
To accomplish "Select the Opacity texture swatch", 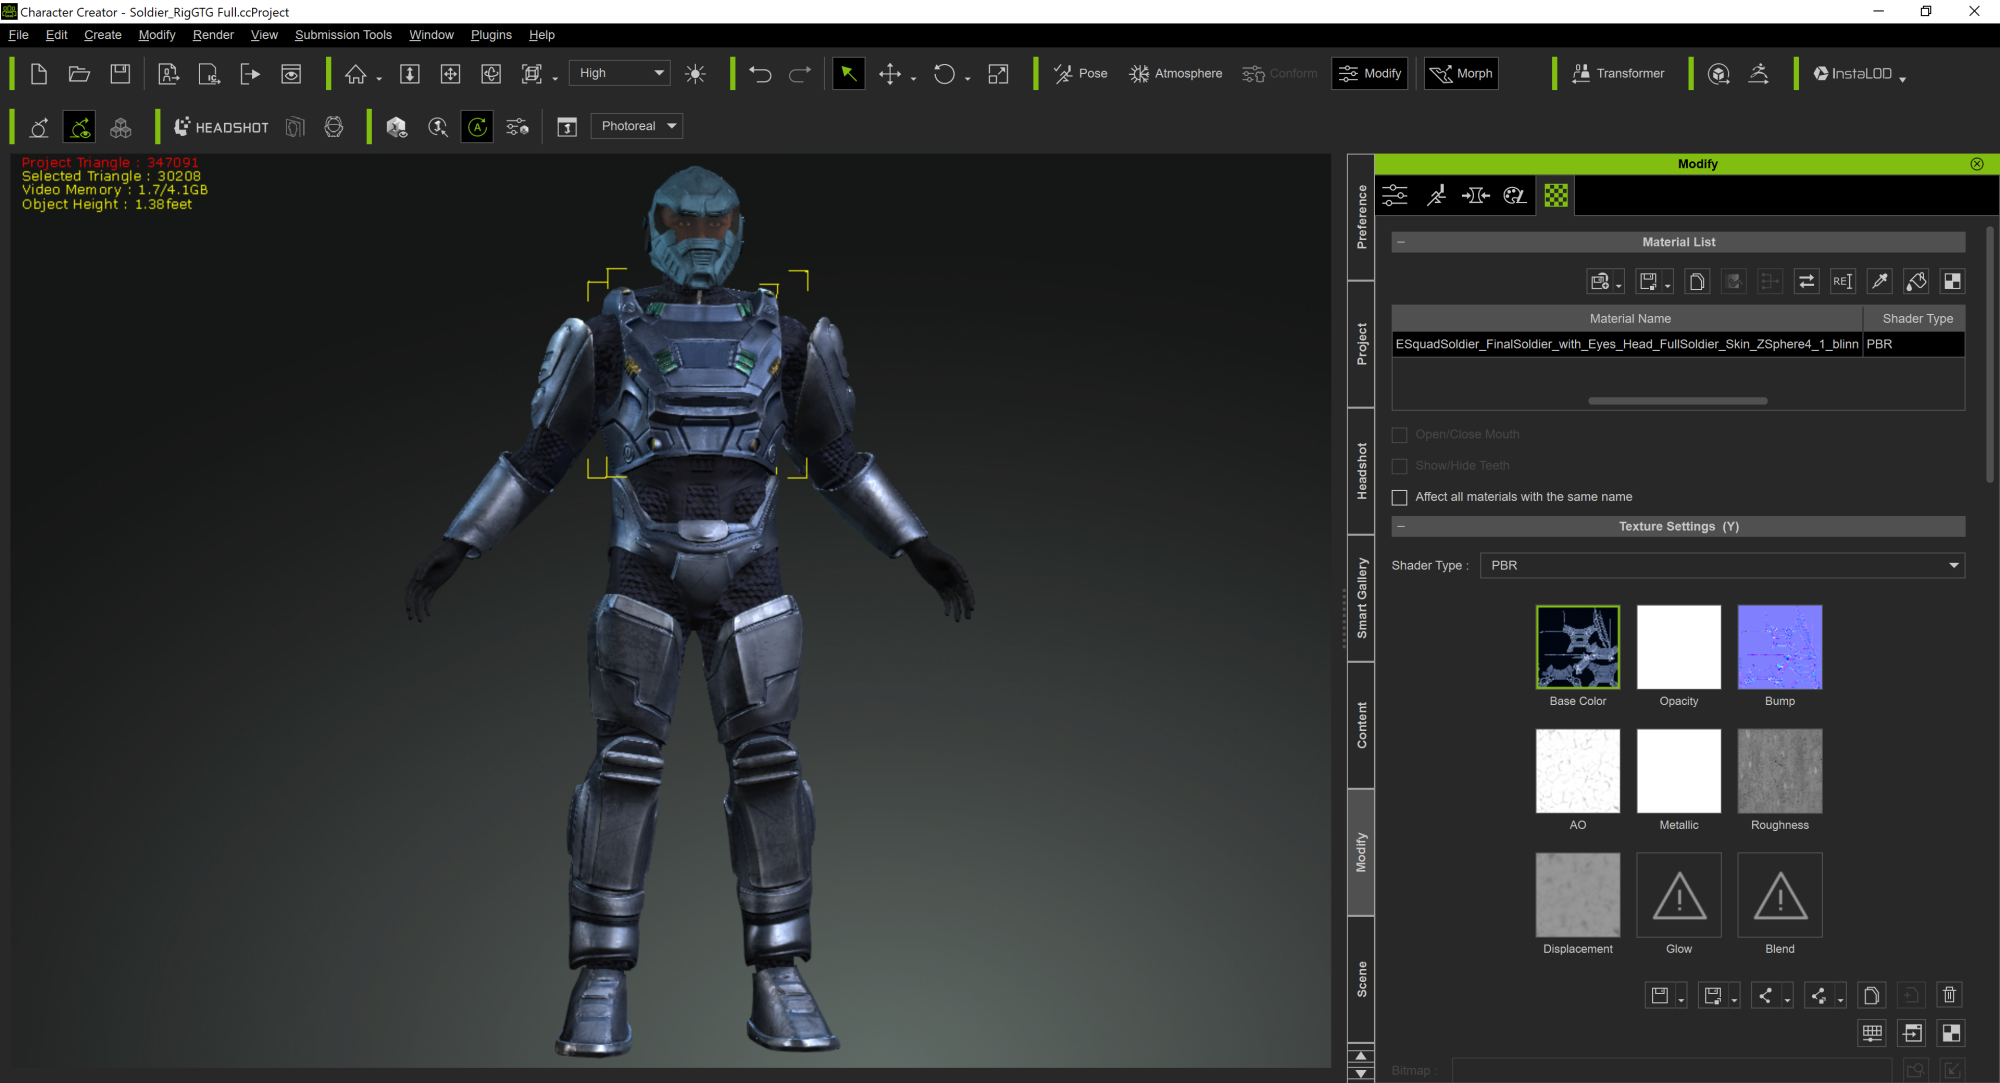I will [x=1679, y=647].
